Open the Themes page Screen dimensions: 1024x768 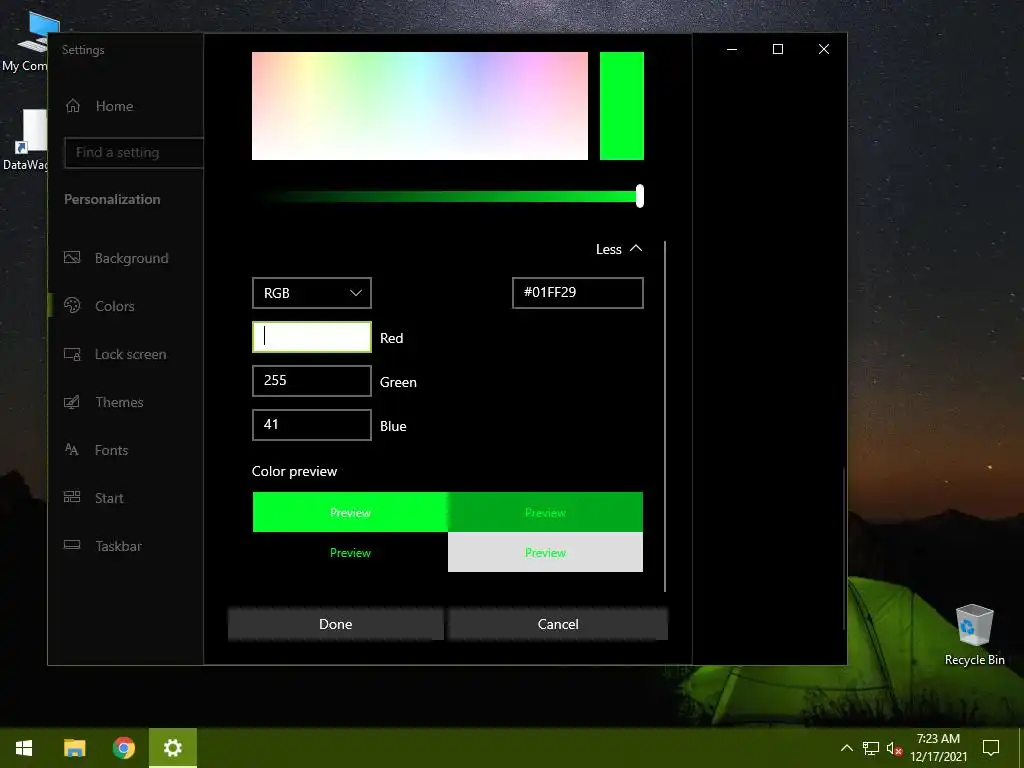[119, 402]
